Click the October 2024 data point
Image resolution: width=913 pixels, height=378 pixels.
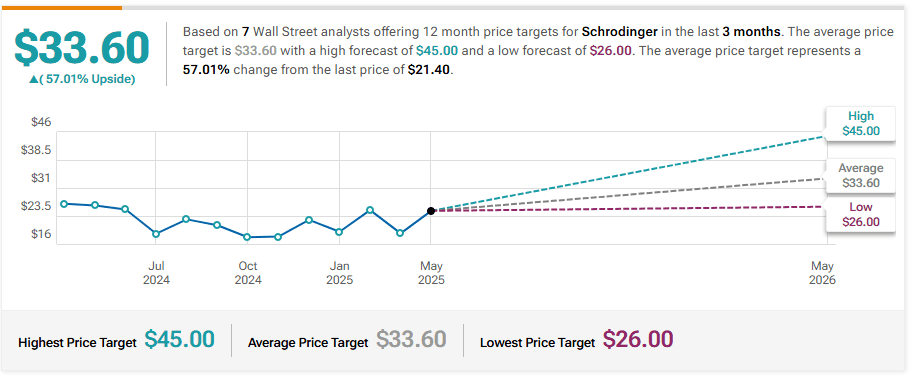tap(247, 237)
